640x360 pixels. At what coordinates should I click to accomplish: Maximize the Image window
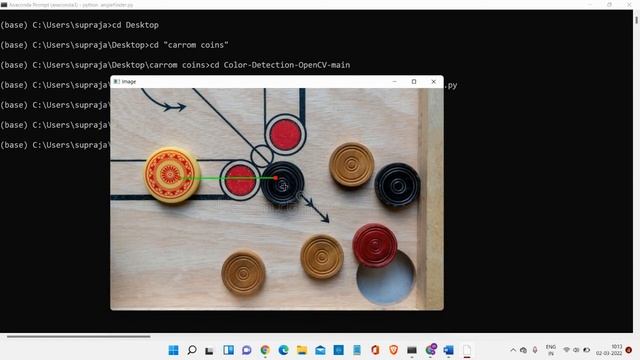click(414, 82)
